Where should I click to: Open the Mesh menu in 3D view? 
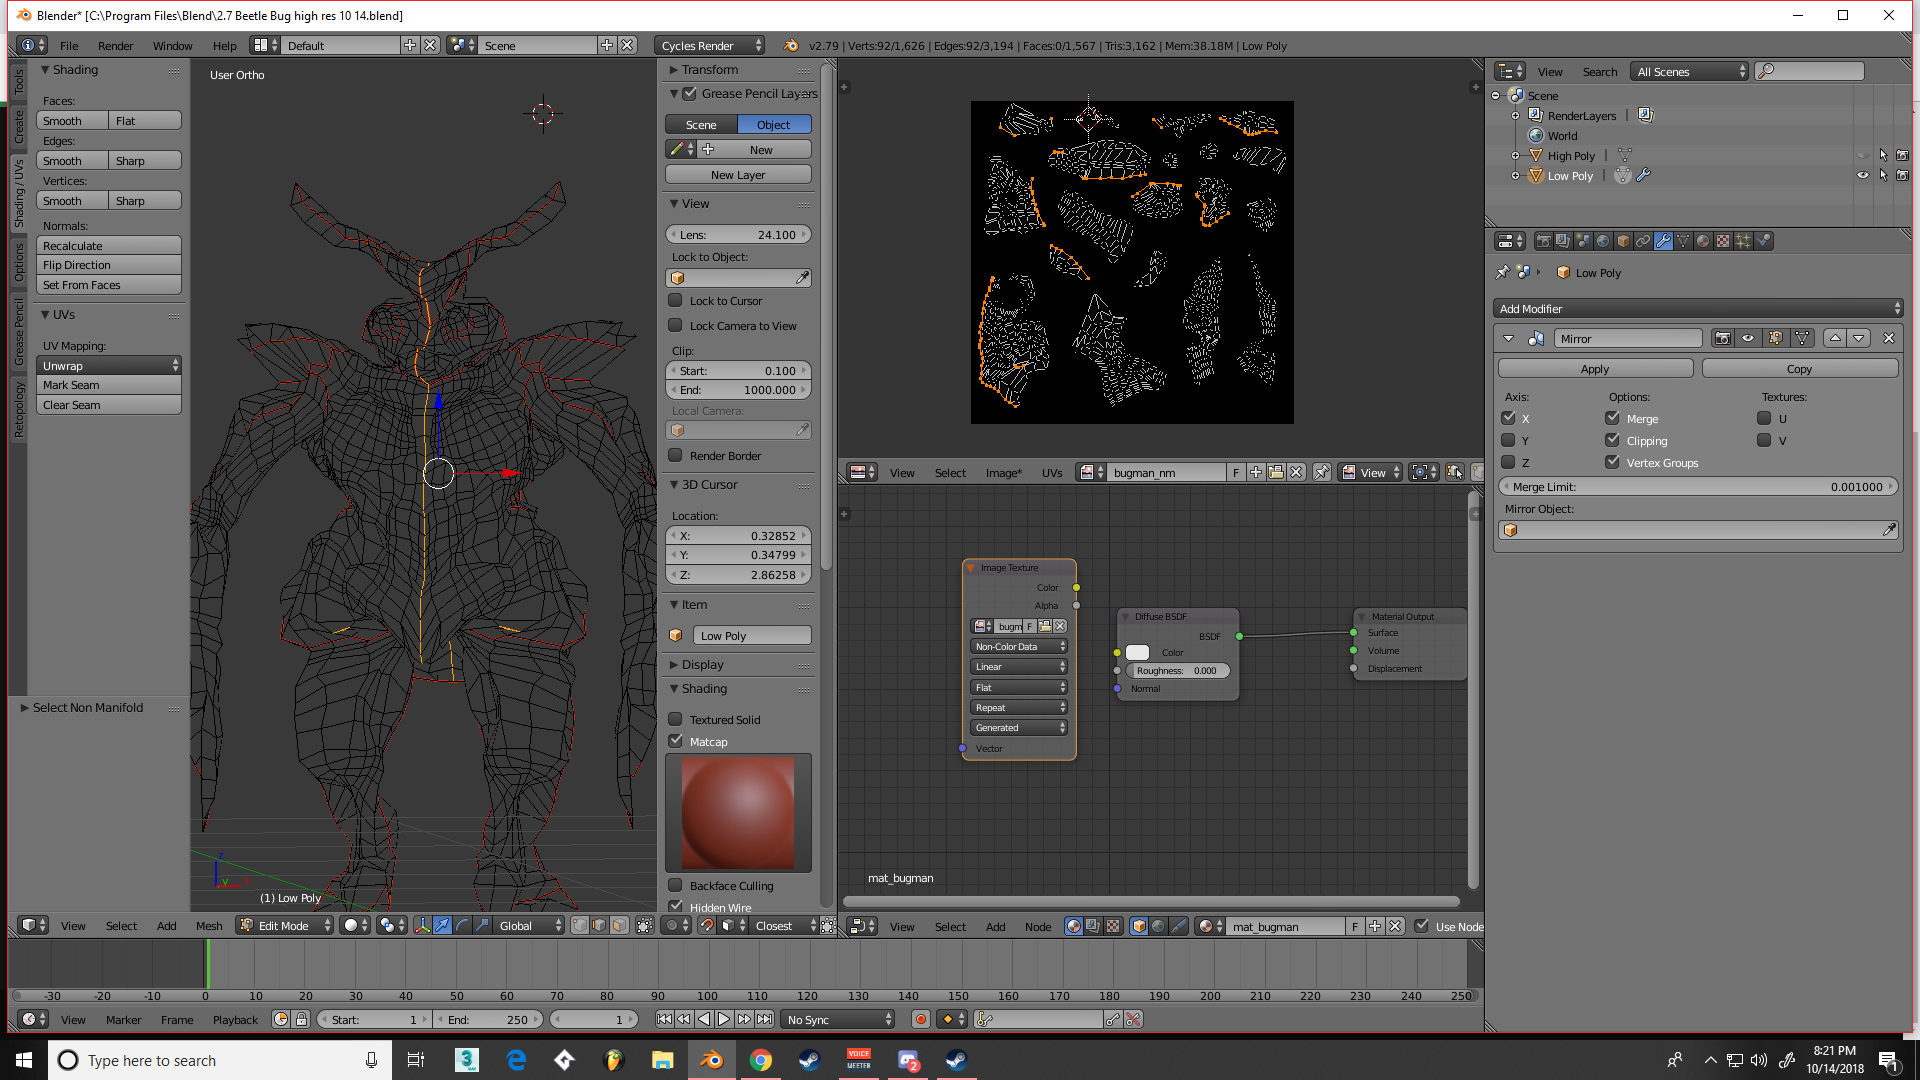tap(209, 926)
